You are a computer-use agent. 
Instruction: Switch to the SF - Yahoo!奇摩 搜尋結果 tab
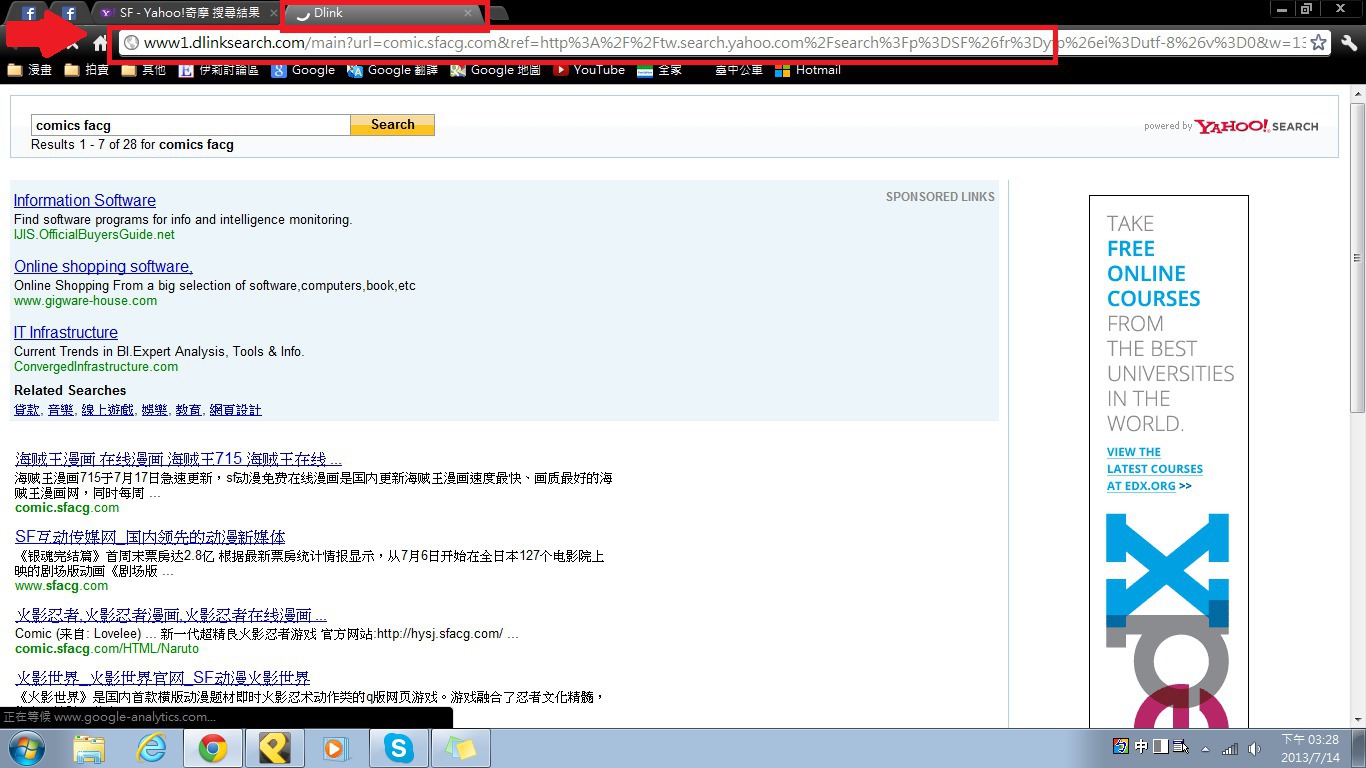[x=186, y=13]
